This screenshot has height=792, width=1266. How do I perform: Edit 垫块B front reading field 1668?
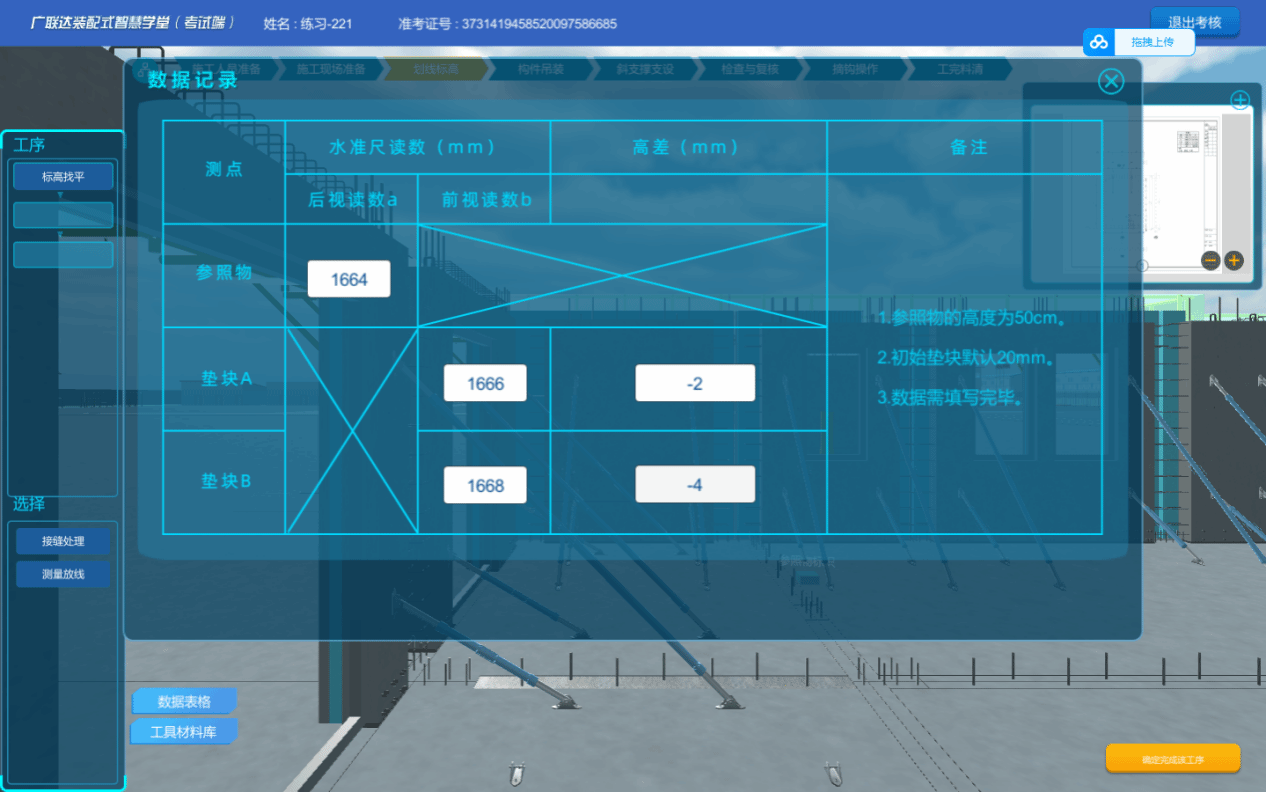click(485, 486)
